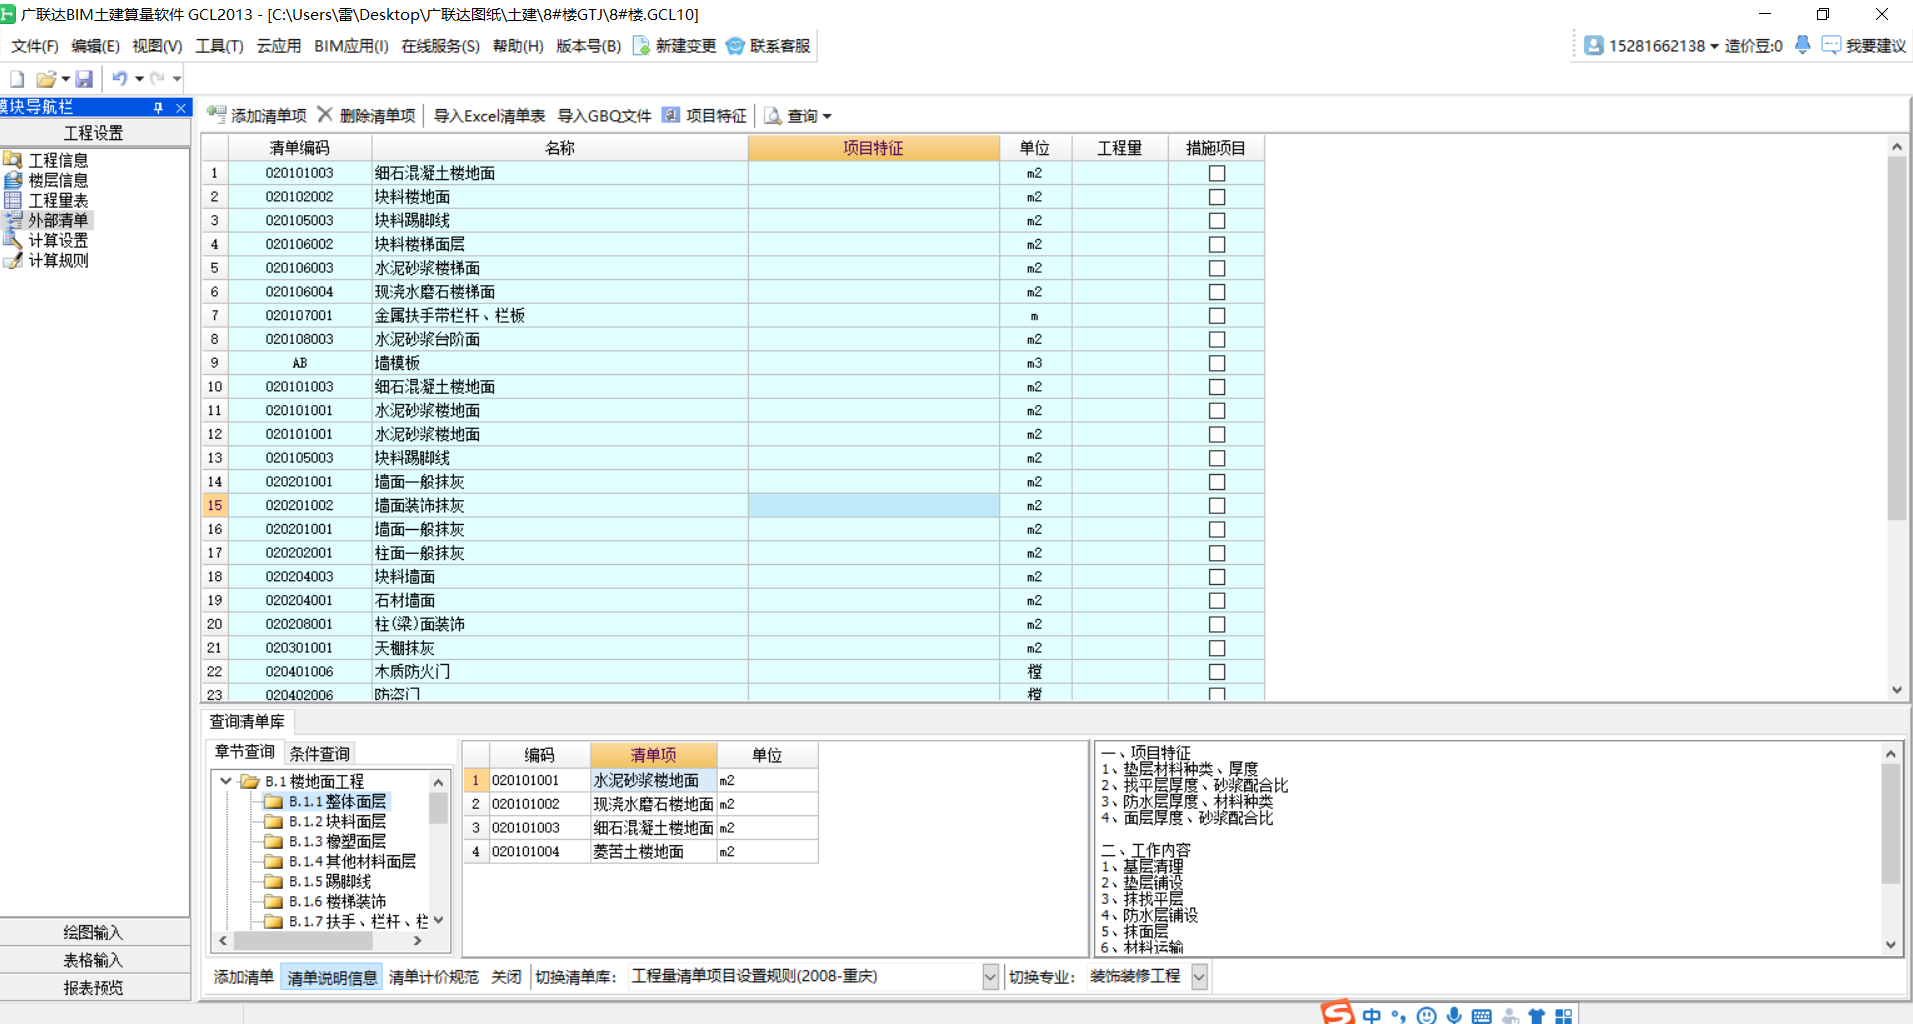Click 导入Excel清单表 button
Image resolution: width=1913 pixels, height=1024 pixels.
[x=489, y=116]
